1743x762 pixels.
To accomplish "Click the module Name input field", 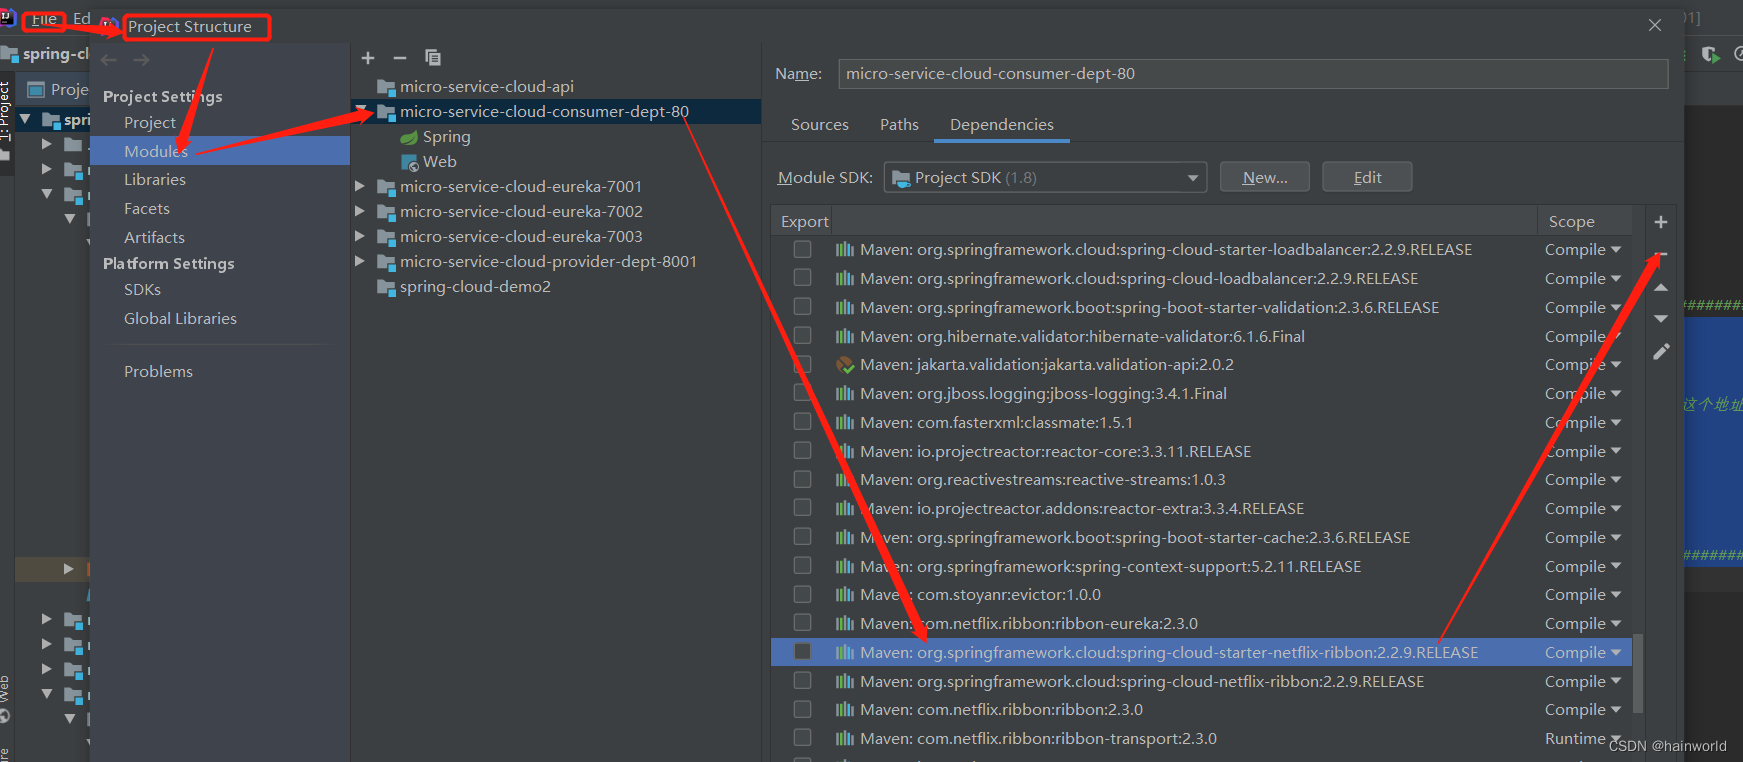I will [x=1253, y=74].
